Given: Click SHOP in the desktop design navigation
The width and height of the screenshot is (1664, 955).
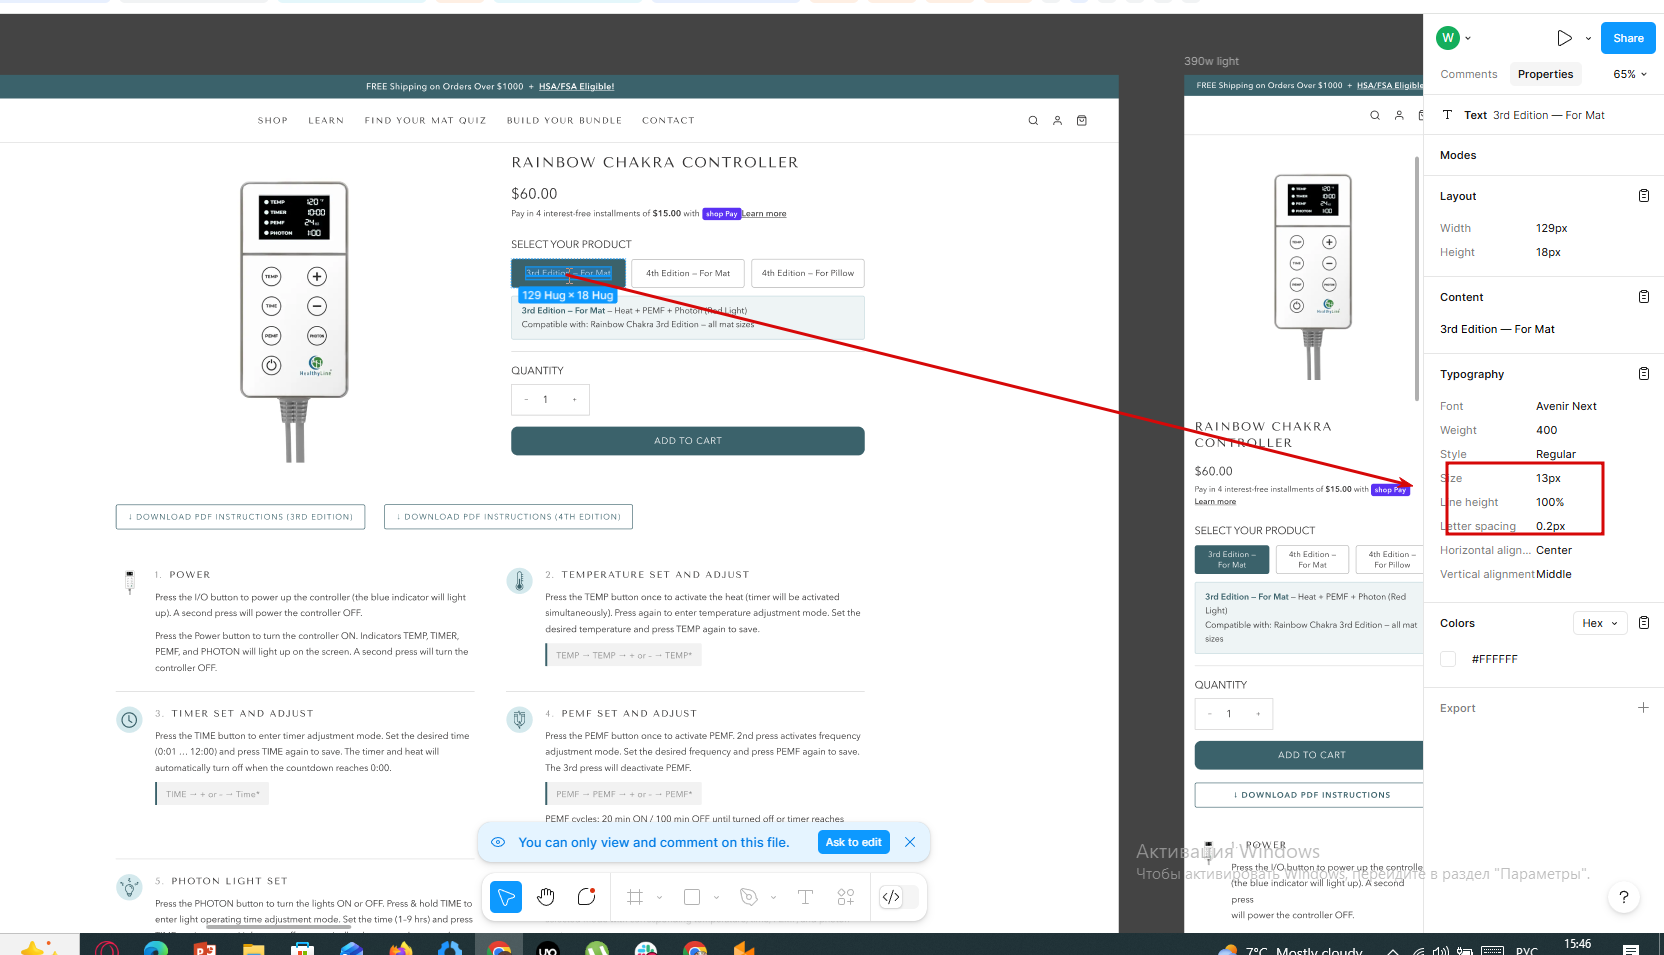Looking at the screenshot, I should point(273,121).
